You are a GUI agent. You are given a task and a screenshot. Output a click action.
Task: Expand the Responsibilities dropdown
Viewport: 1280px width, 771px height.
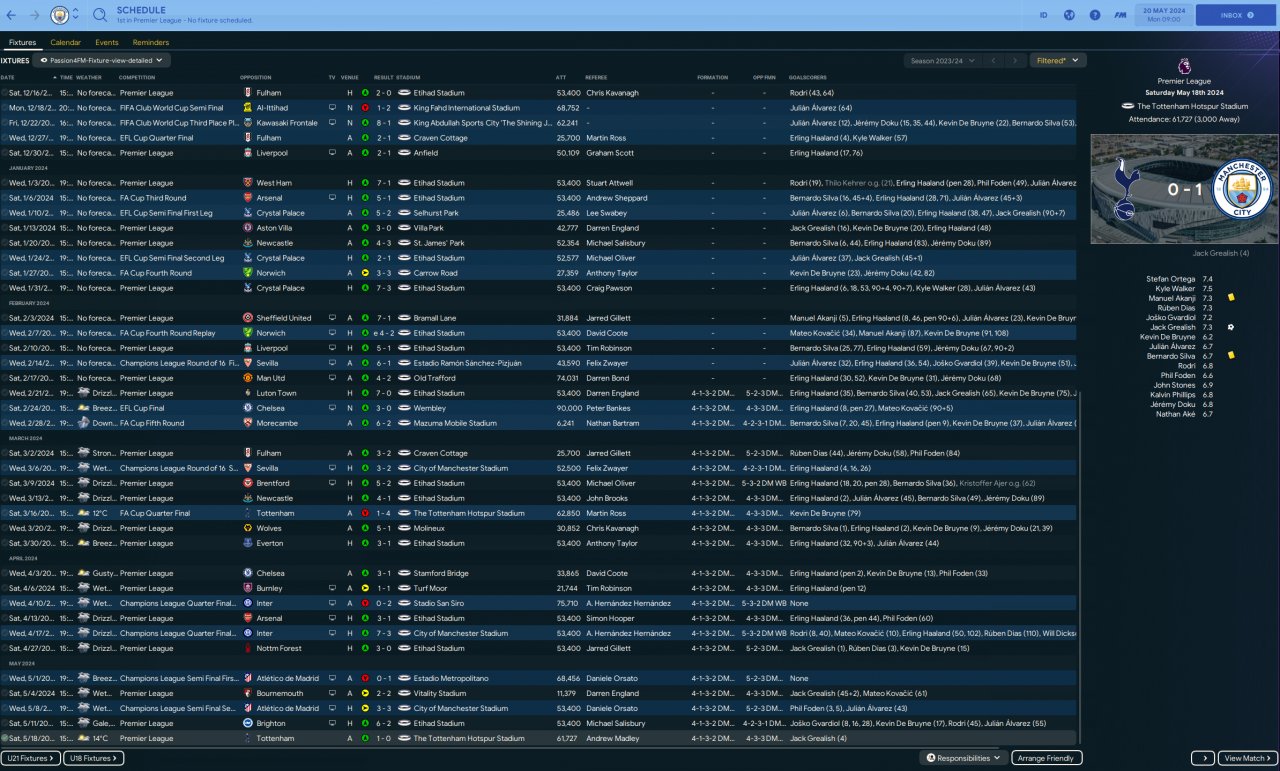click(963, 758)
